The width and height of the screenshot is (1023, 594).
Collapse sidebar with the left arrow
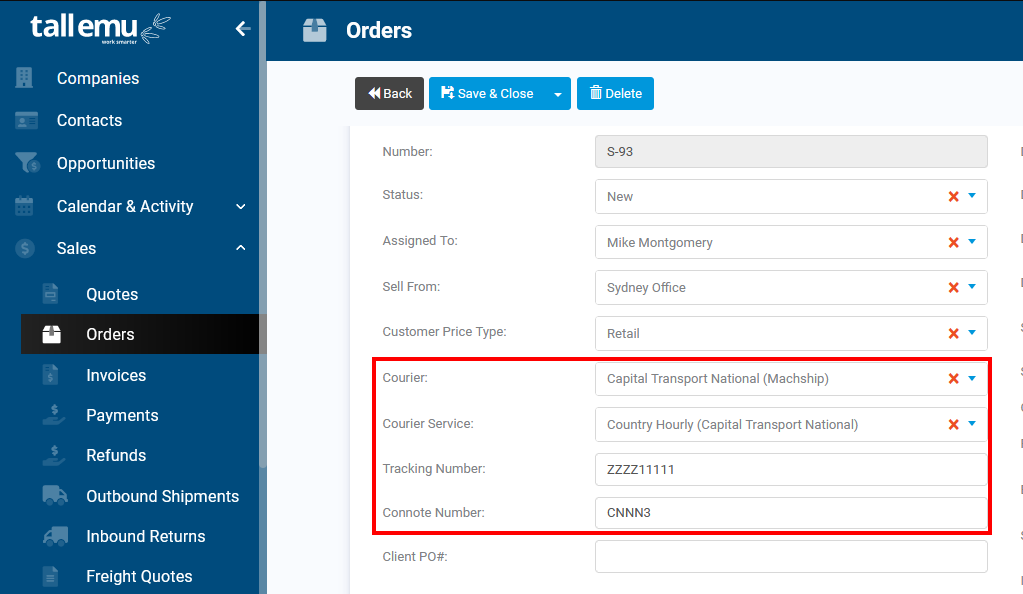click(243, 29)
